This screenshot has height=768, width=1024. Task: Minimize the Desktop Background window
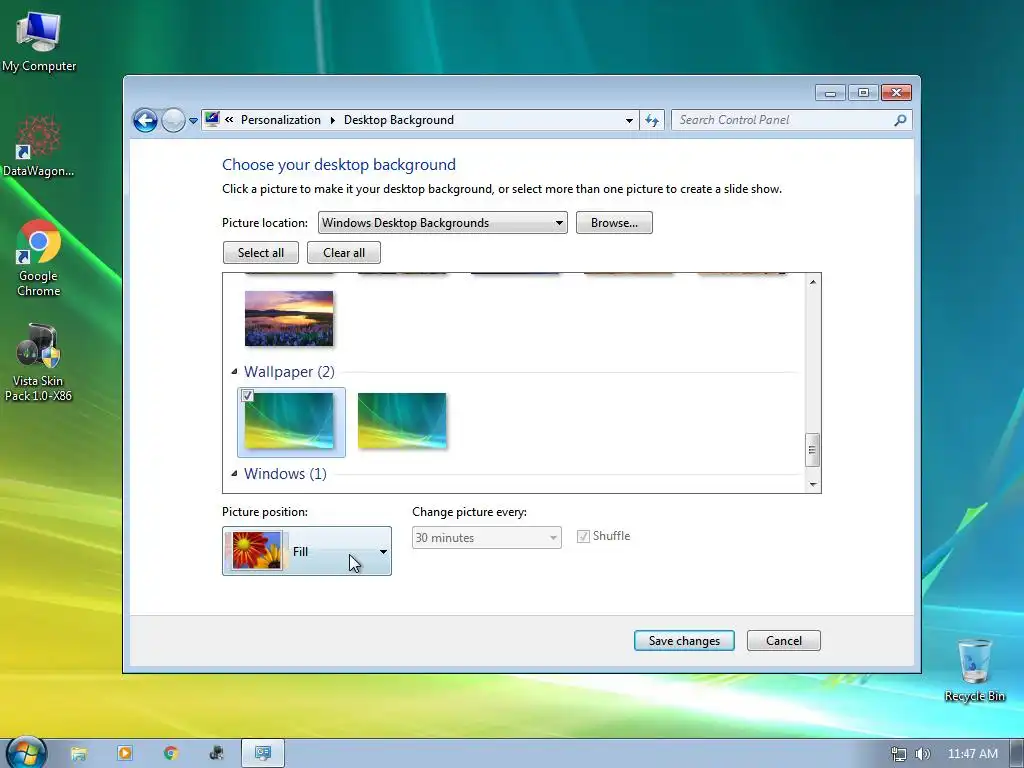pyautogui.click(x=830, y=93)
